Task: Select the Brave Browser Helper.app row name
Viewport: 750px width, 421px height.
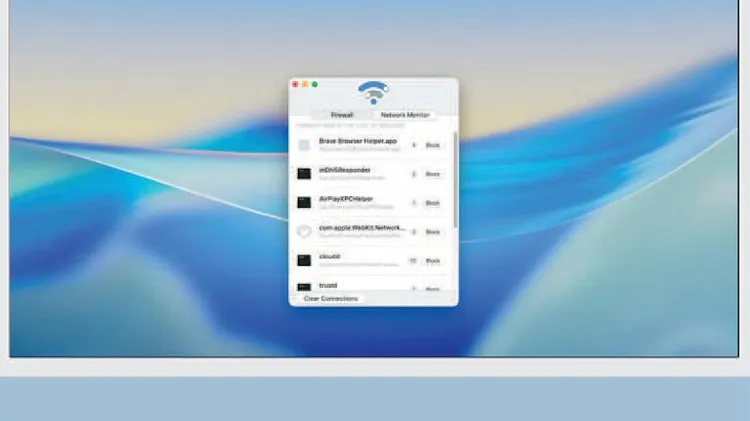Action: (x=358, y=141)
